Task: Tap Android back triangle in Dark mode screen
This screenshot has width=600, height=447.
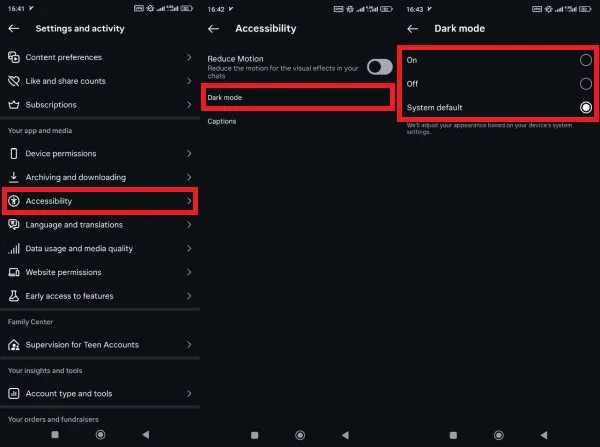Action: [x=544, y=435]
